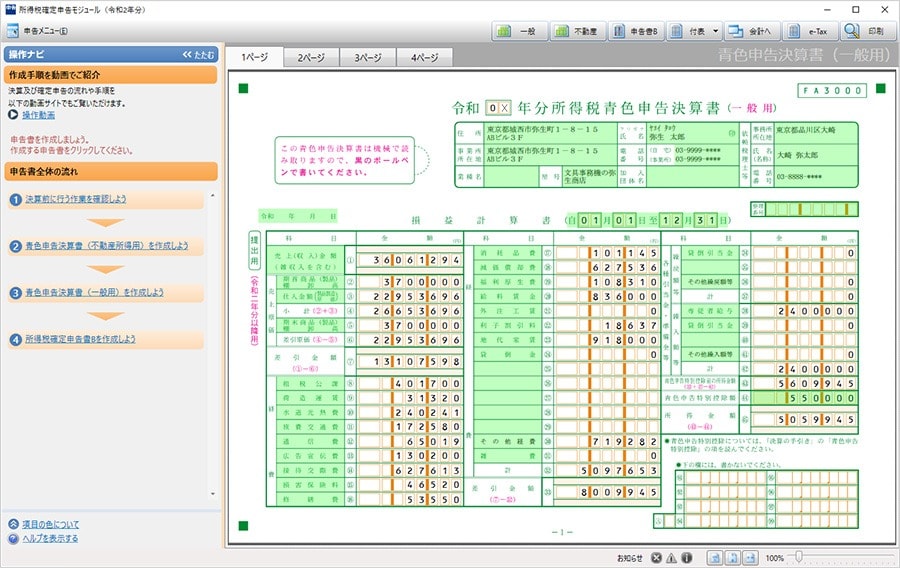This screenshot has width=900, height=568.
Task: Click the 100% zoom value
Action: click(x=774, y=558)
